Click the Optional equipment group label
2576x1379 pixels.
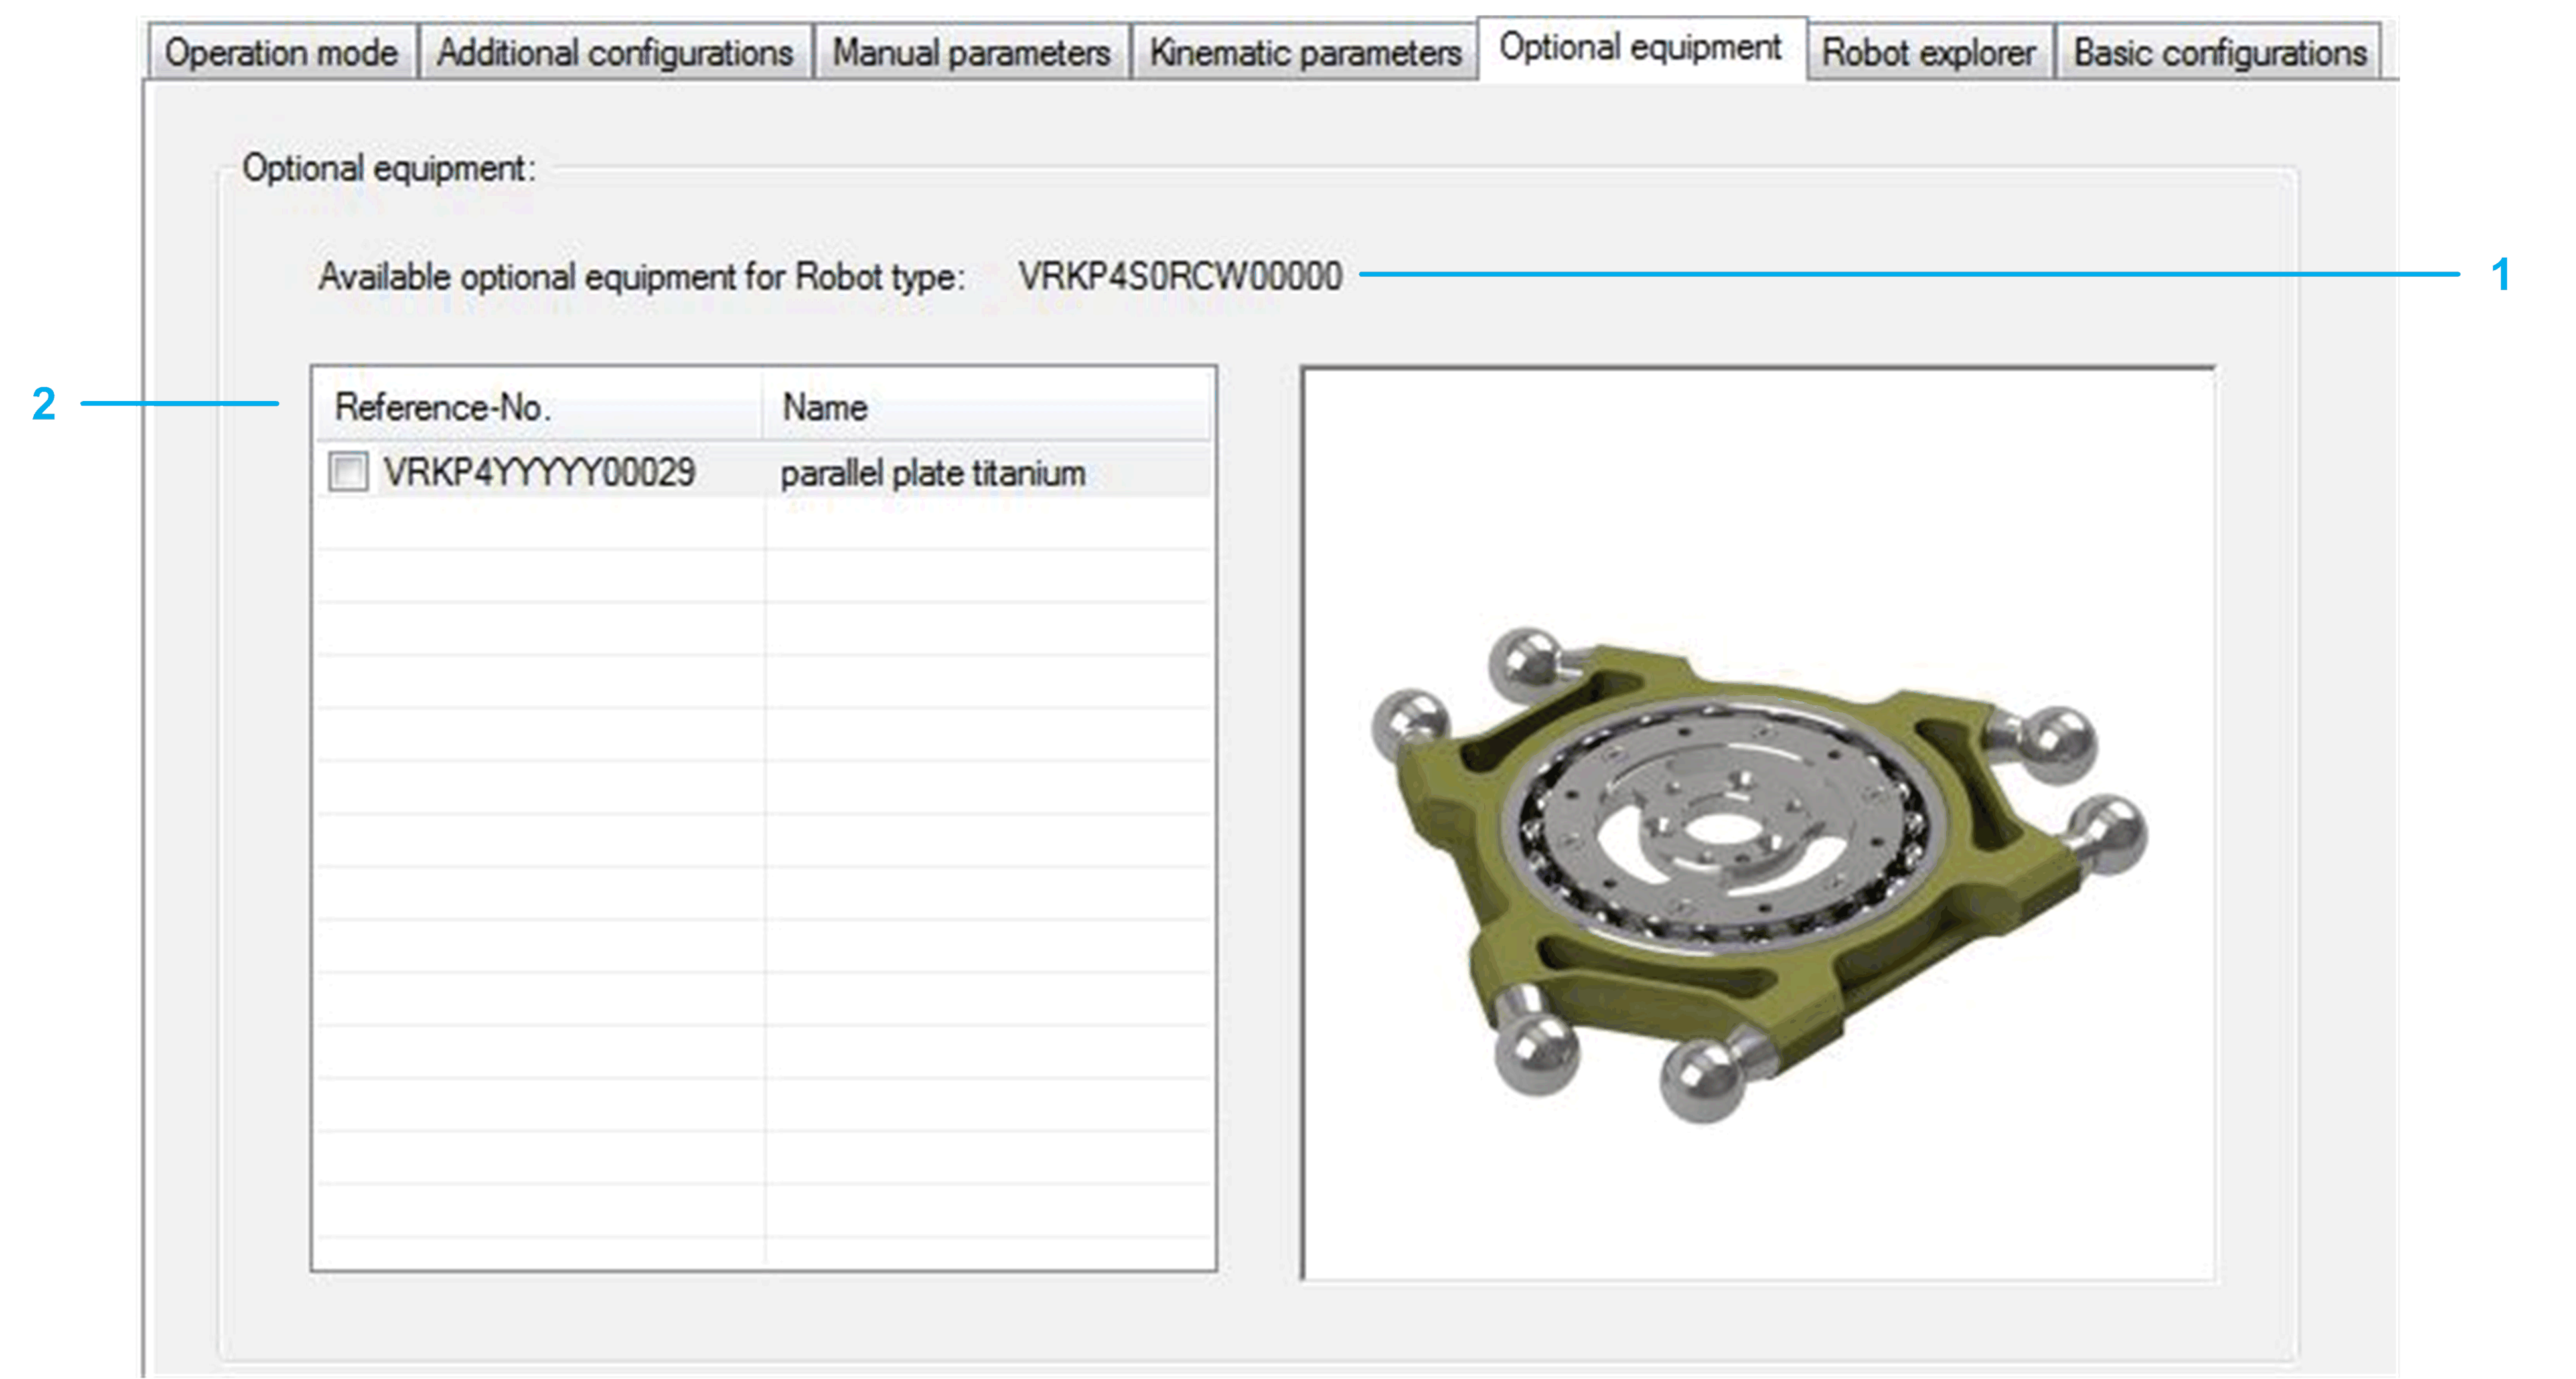pyautogui.click(x=388, y=168)
